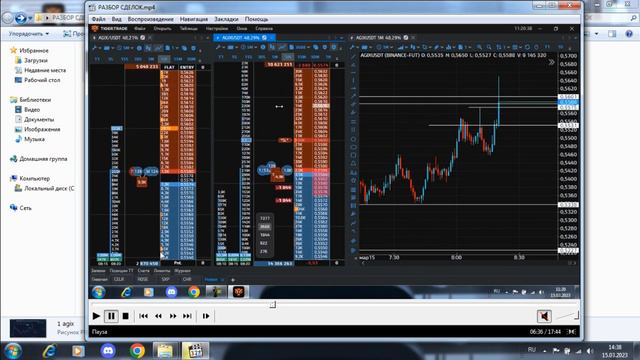Add a new workspace with the plus icon
640x360 pixels.
pos(233,280)
